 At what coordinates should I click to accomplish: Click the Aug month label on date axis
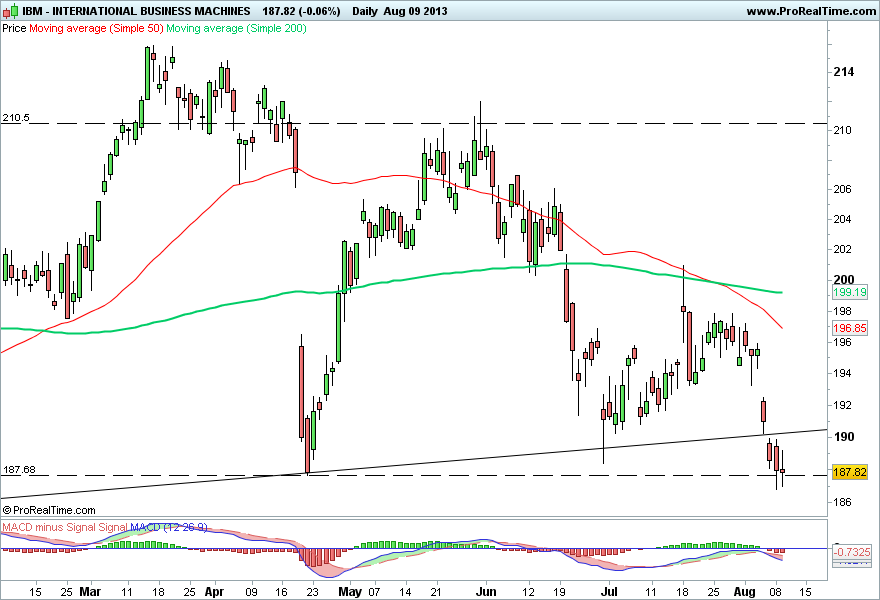point(745,592)
